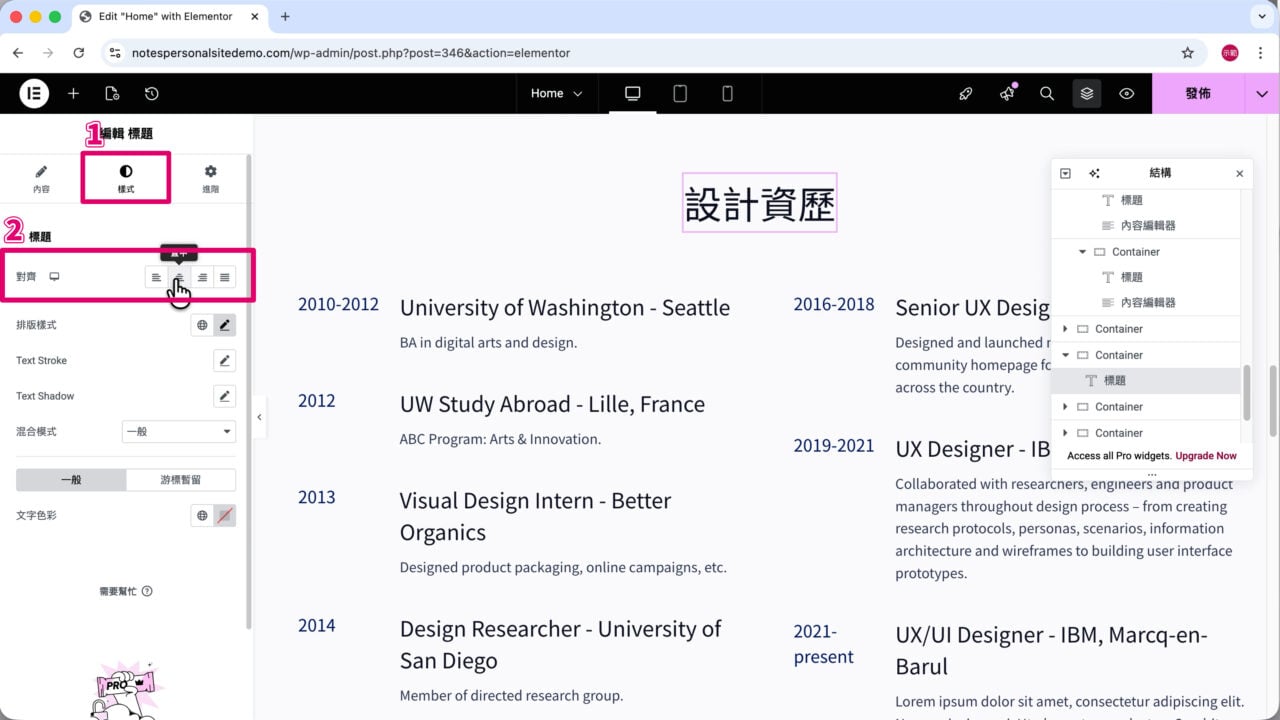Viewport: 1280px width, 720px height.
Task: Preview changes with the eye icon
Action: (x=1127, y=93)
